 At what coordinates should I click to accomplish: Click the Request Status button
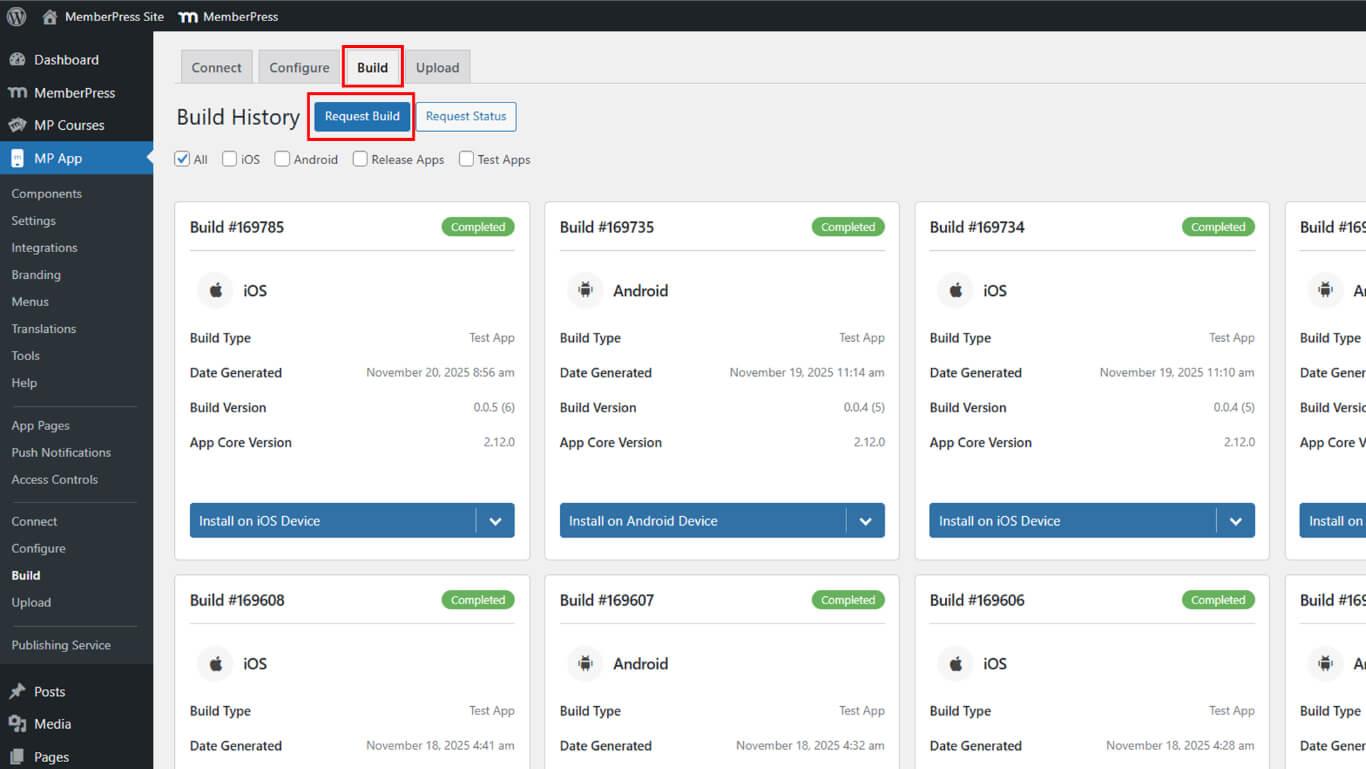tap(466, 116)
